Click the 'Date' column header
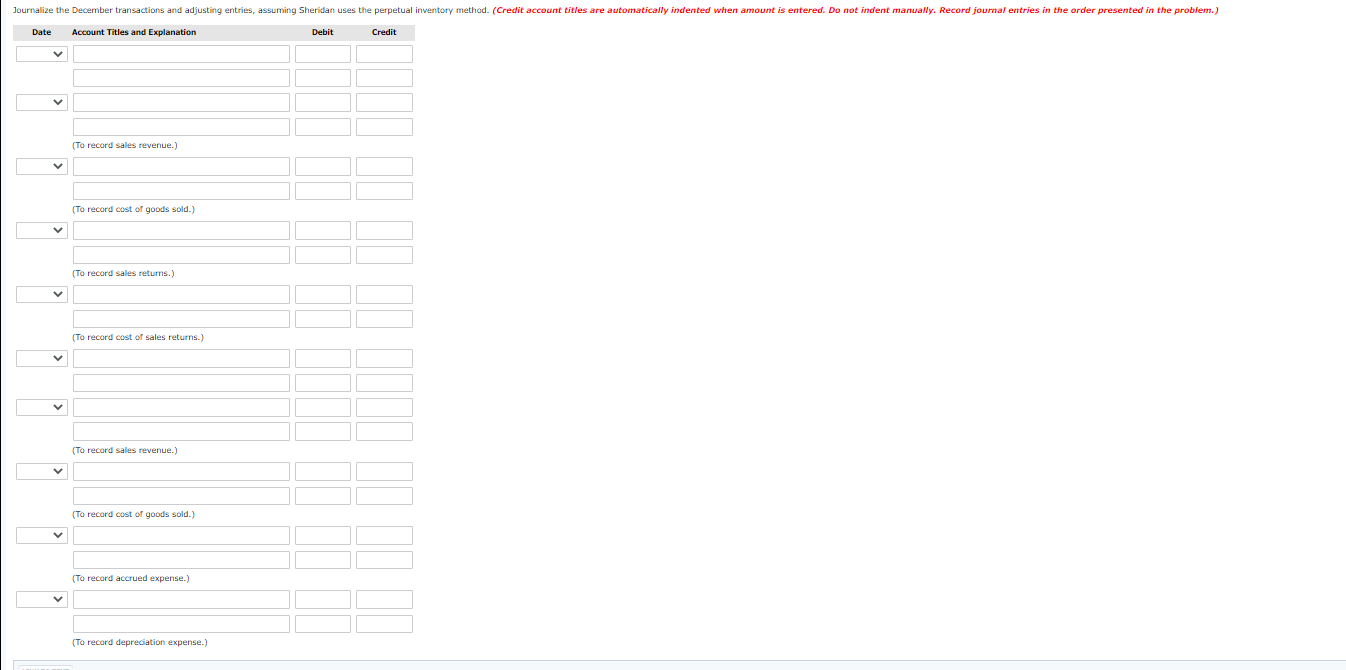This screenshot has width=1346, height=670. coord(42,33)
